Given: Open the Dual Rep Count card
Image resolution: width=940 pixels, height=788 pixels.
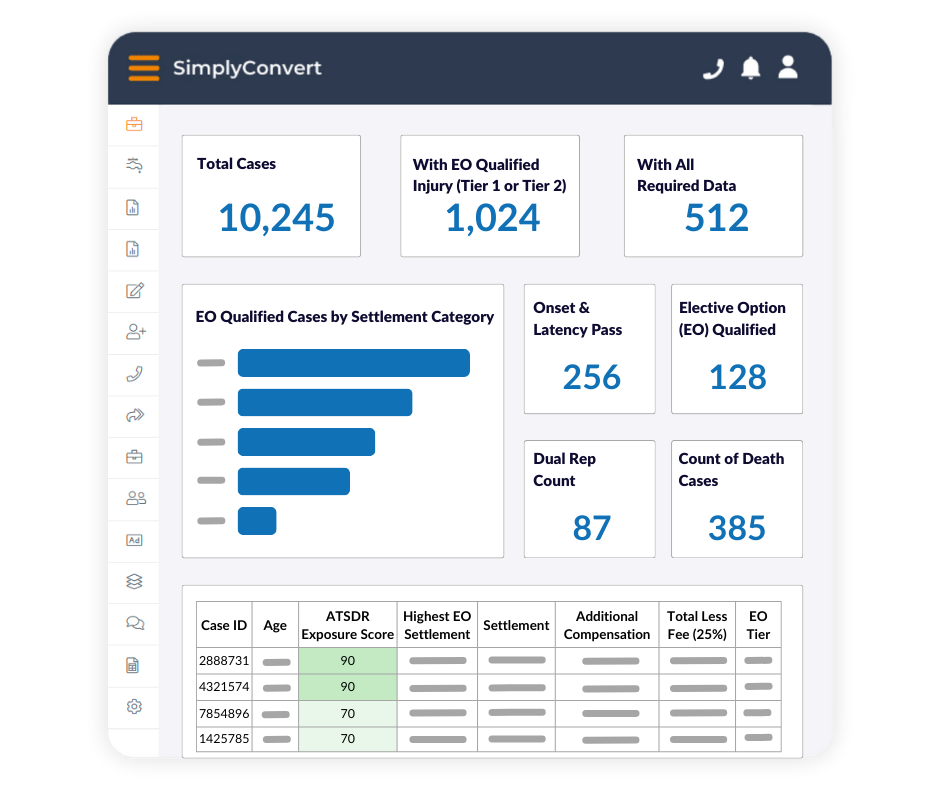Looking at the screenshot, I should tap(589, 499).
